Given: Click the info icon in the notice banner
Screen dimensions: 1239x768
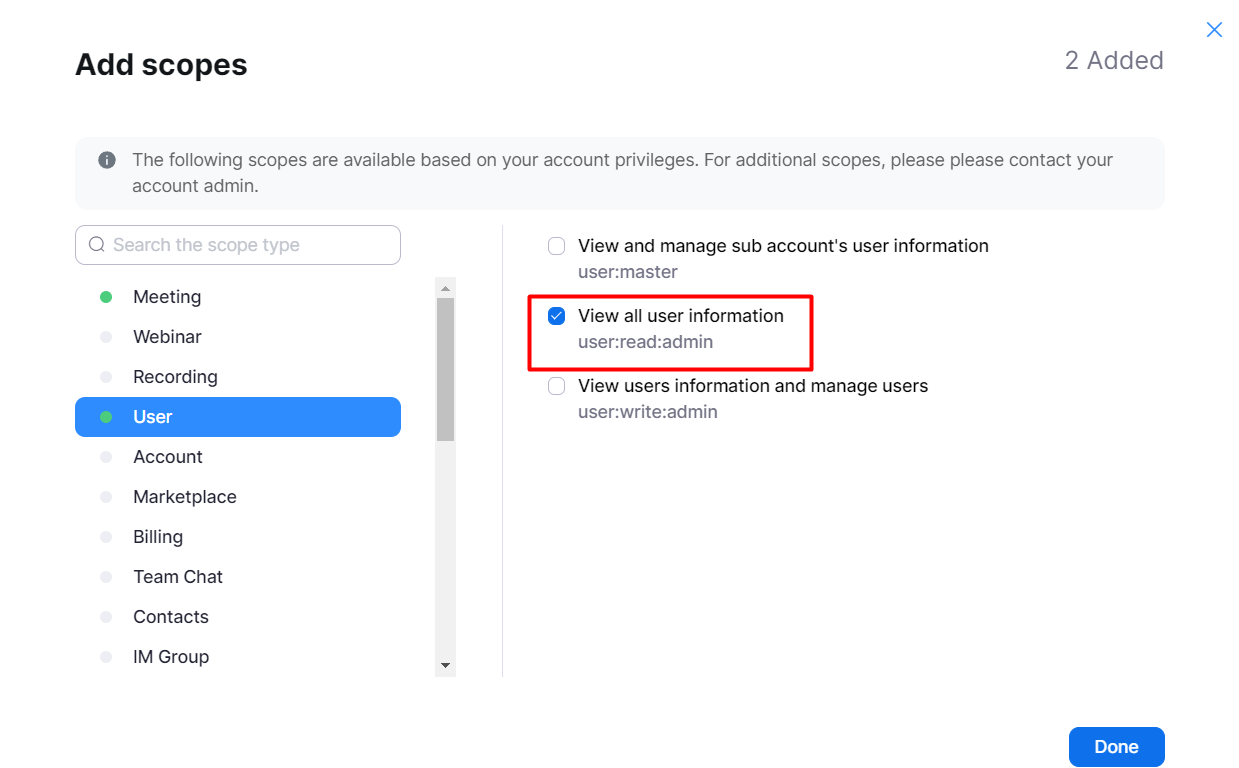Looking at the screenshot, I should pos(107,160).
